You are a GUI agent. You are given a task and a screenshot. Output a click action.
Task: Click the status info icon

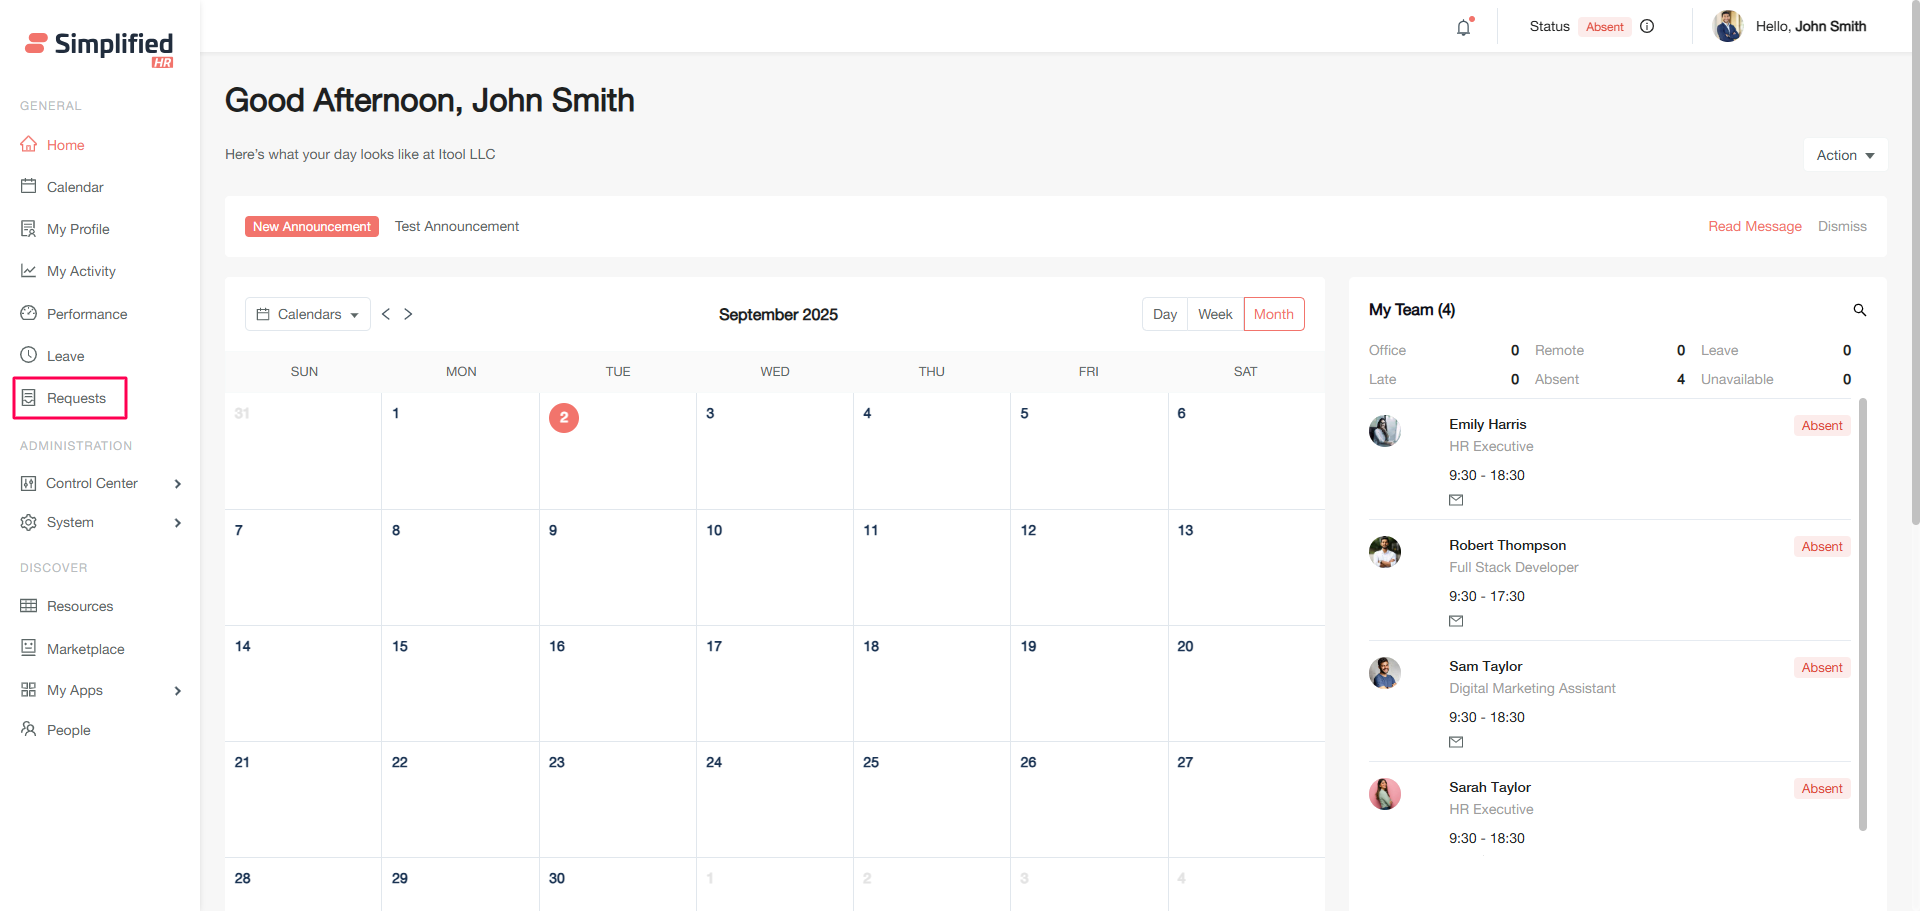coord(1647,27)
